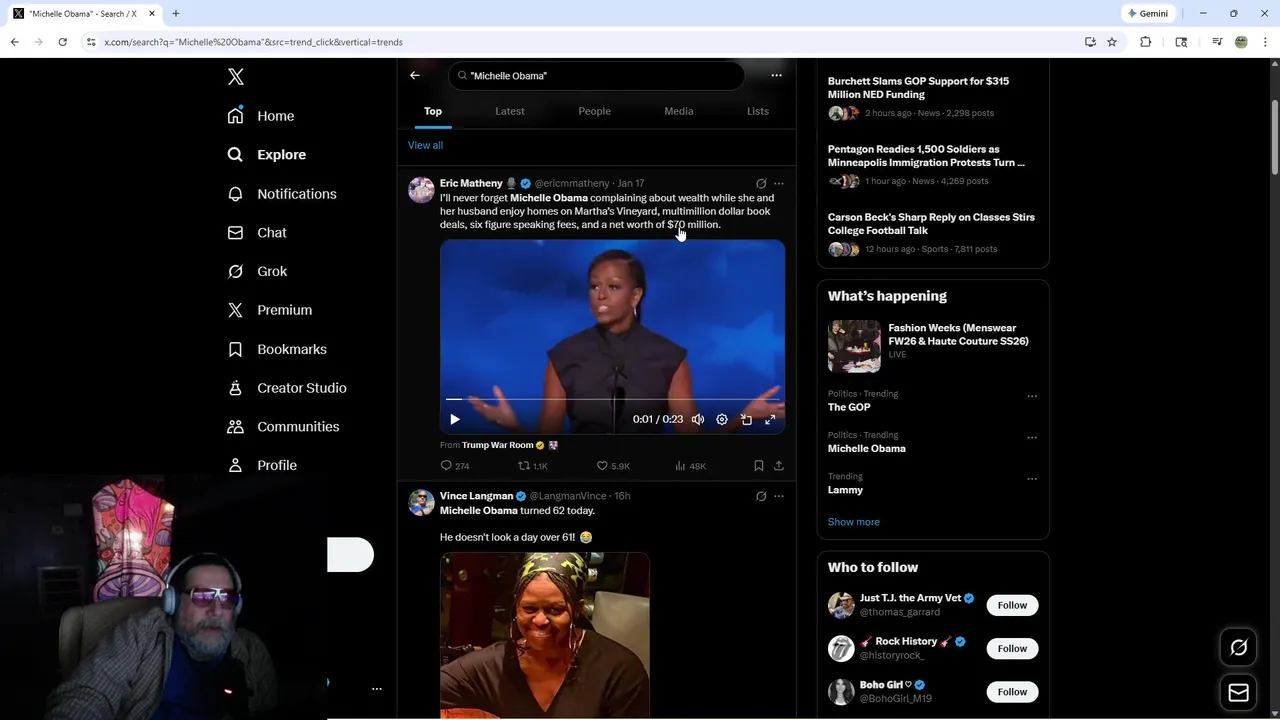Open Eric Matheny's profile name
Screen dimensions: 1280x720
click(x=471, y=183)
